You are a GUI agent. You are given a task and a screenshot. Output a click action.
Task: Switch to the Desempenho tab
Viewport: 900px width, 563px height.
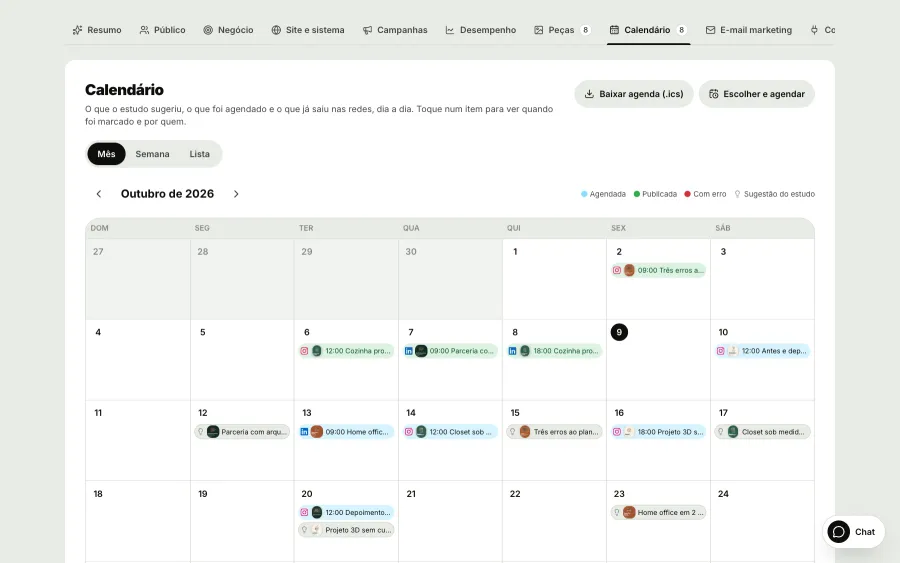(x=480, y=30)
